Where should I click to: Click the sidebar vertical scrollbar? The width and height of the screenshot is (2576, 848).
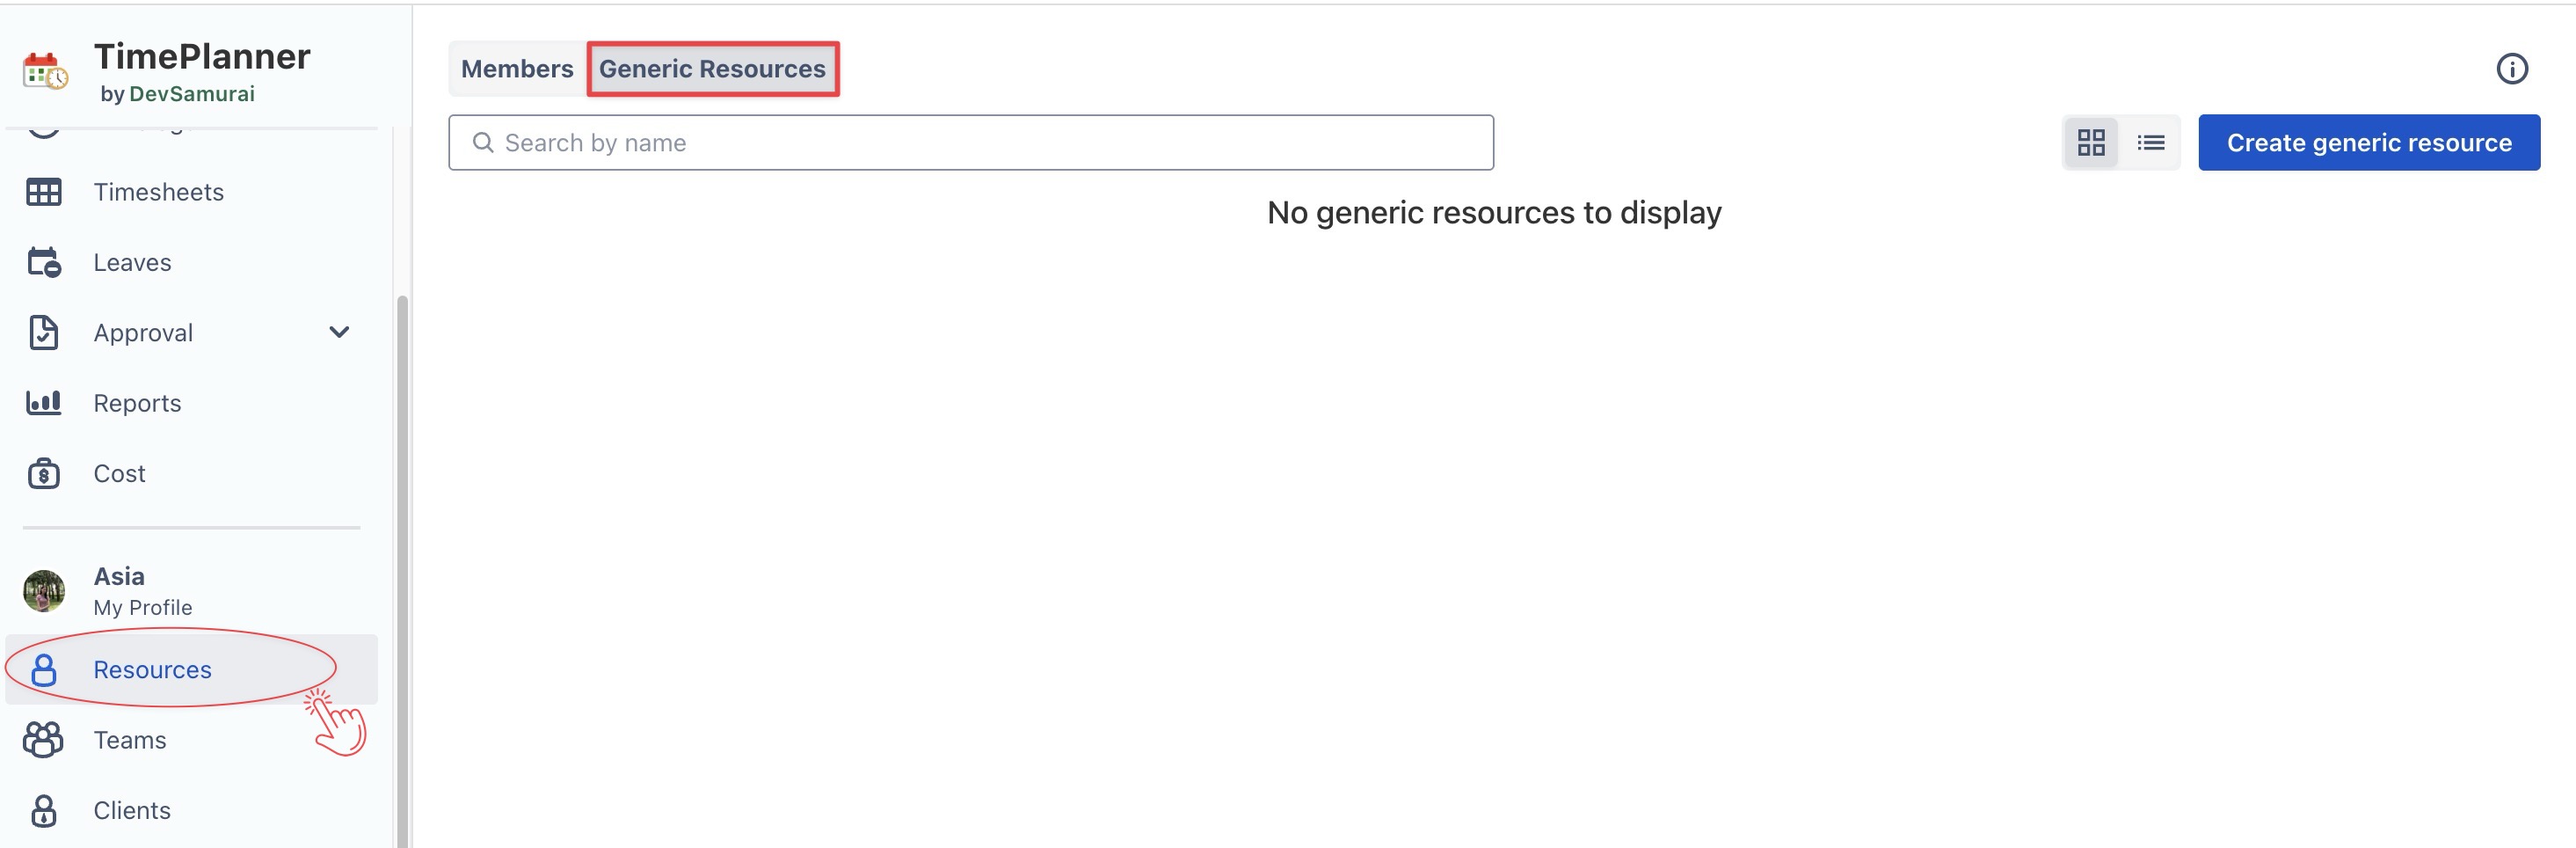[x=402, y=570]
